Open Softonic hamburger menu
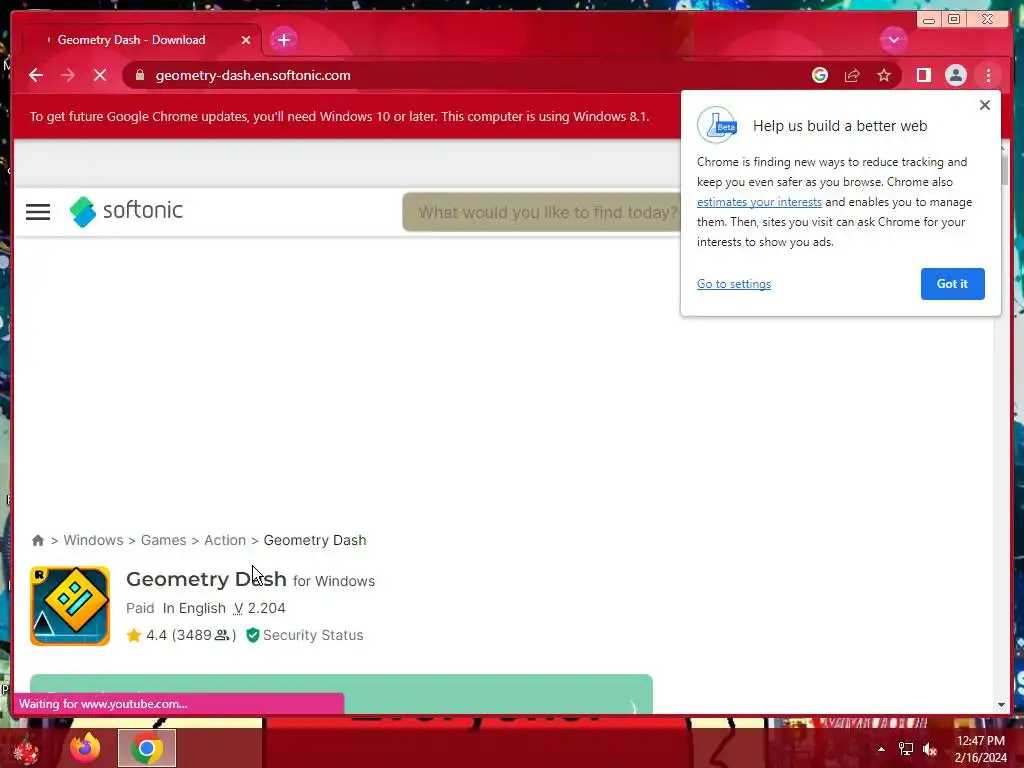This screenshot has height=768, width=1024. pos(38,212)
